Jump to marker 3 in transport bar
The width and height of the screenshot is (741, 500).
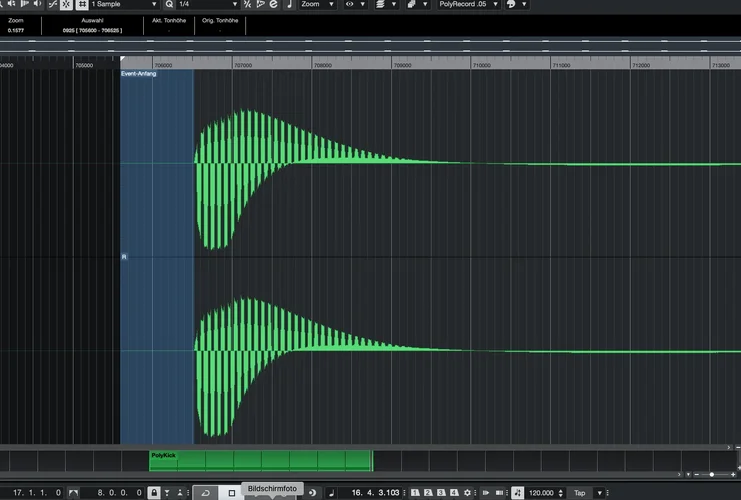pos(441,493)
